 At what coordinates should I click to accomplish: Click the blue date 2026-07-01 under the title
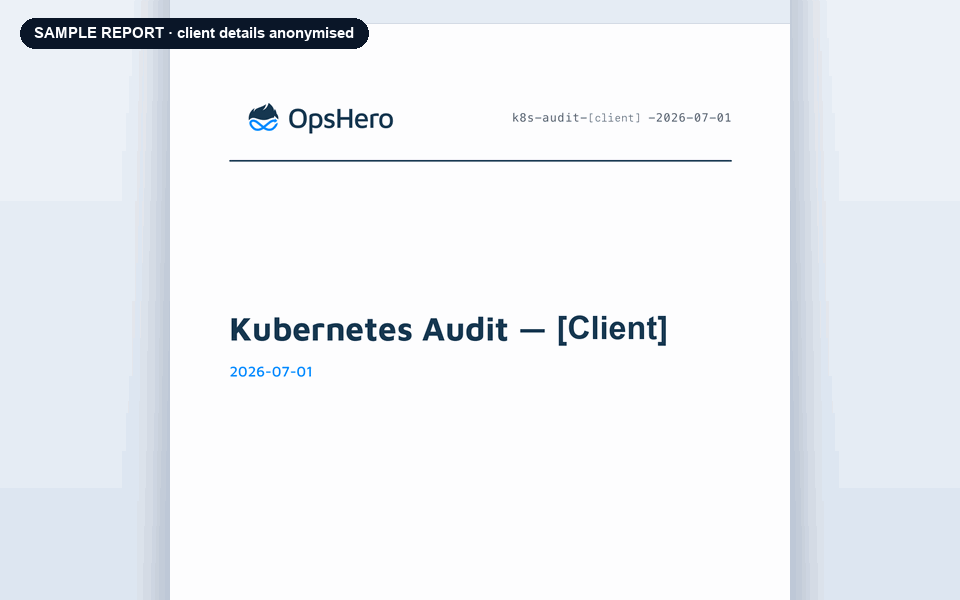(271, 372)
